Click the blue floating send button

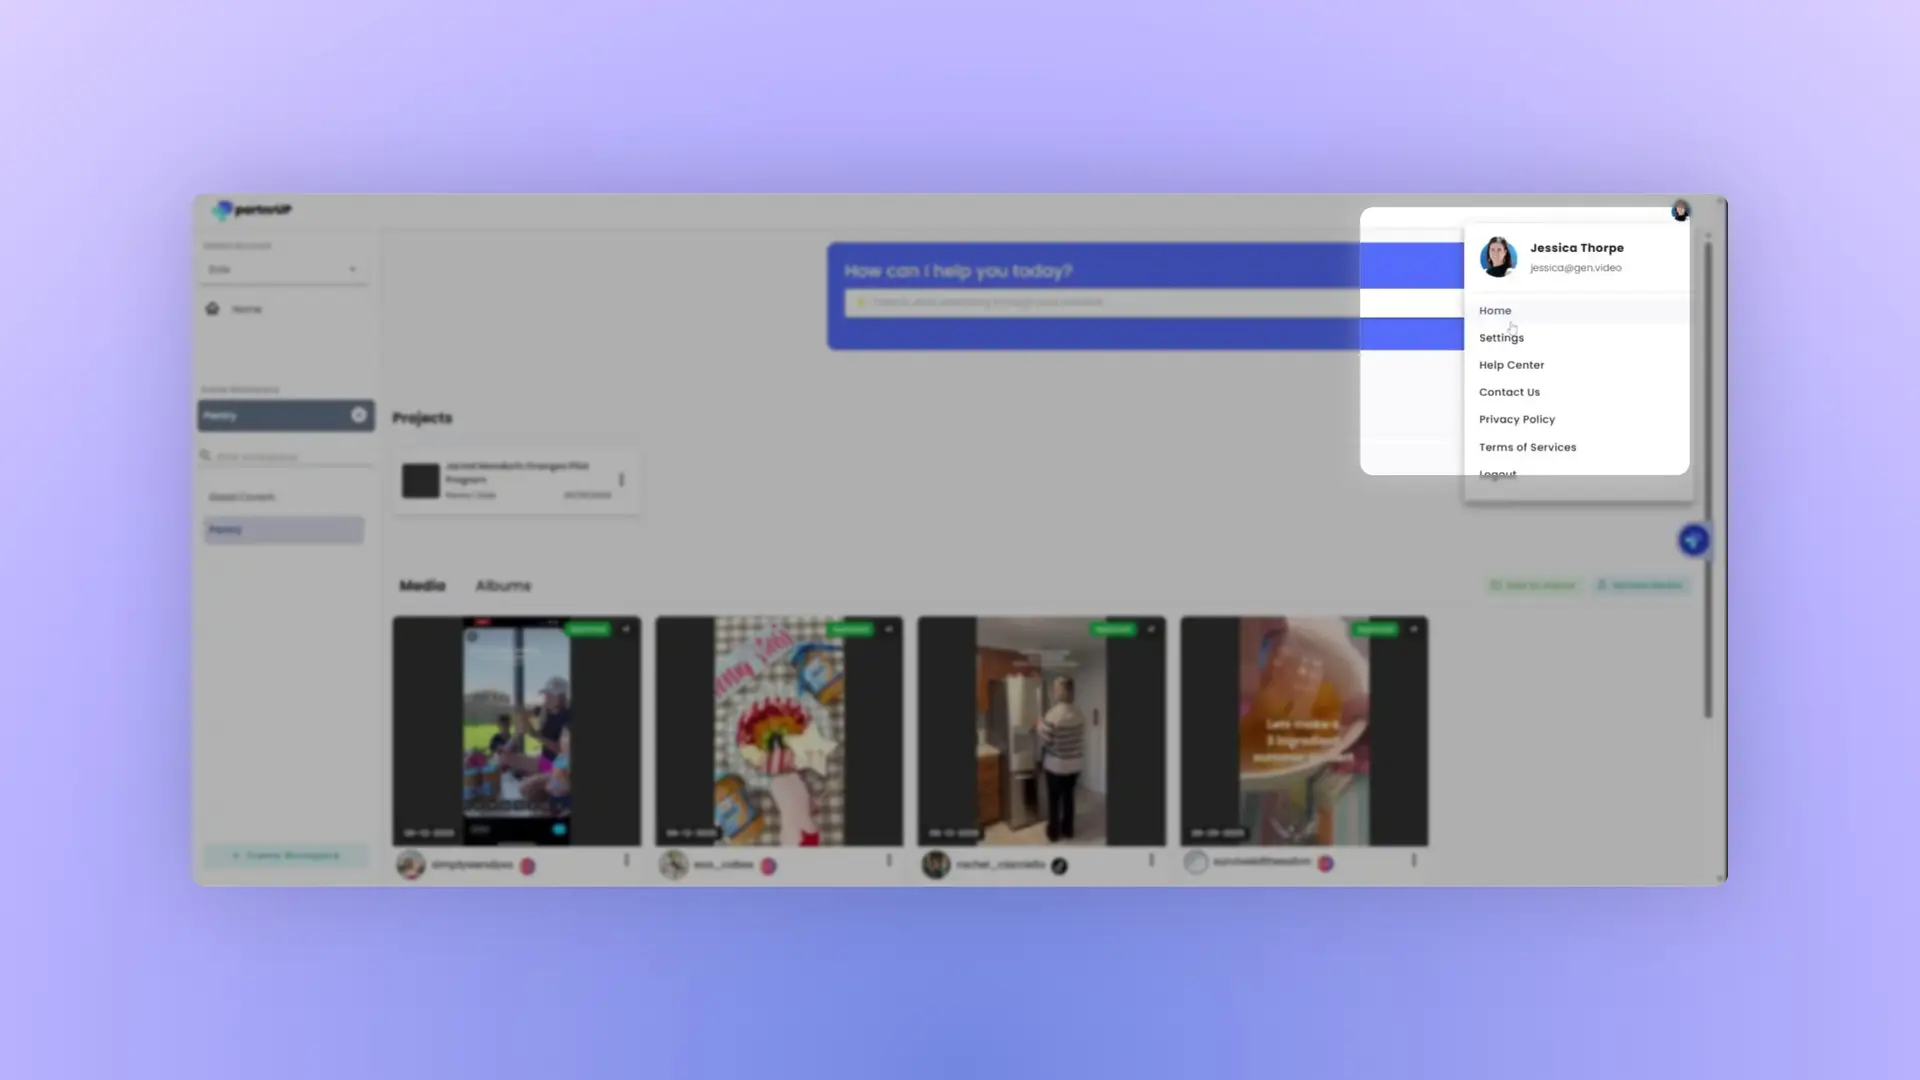[x=1692, y=540]
